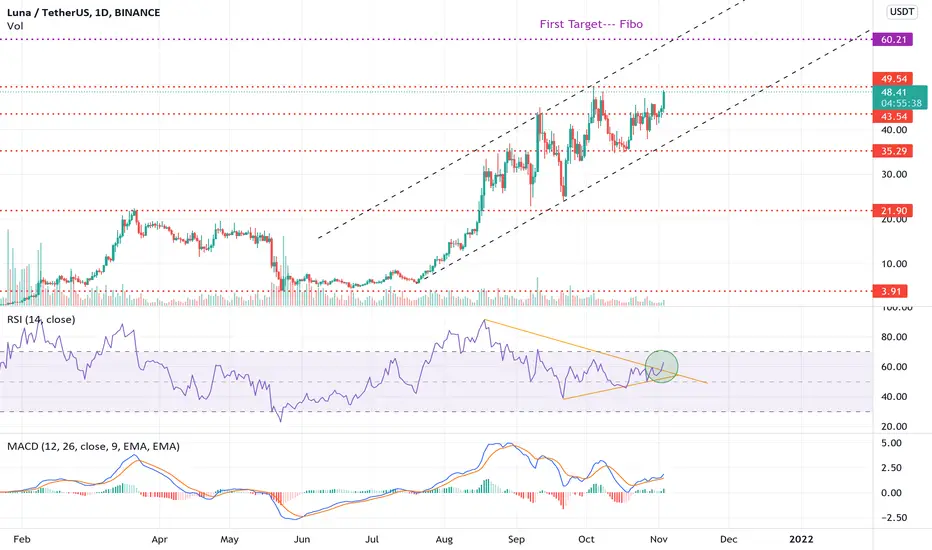Click the Dec date on time axis
This screenshot has height=550, width=932.
pyautogui.click(x=729, y=539)
